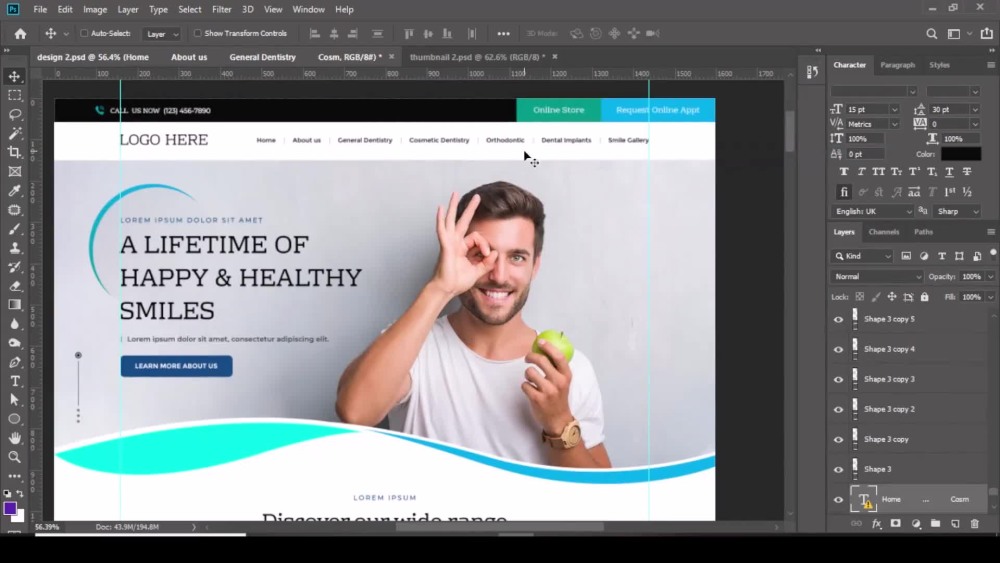Click the purple foreground color swatch
Image resolution: width=1000 pixels, height=563 pixels.
click(9, 508)
